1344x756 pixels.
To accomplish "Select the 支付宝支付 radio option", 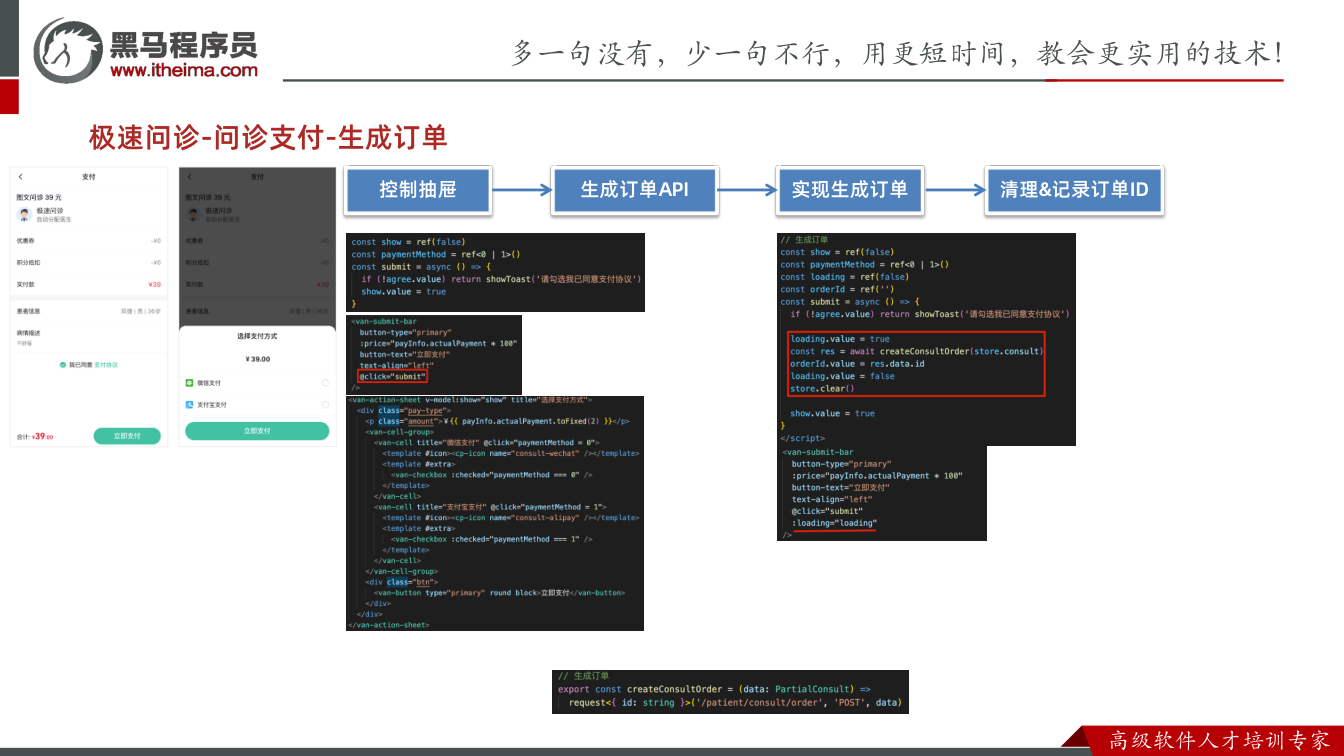I will click(x=325, y=405).
